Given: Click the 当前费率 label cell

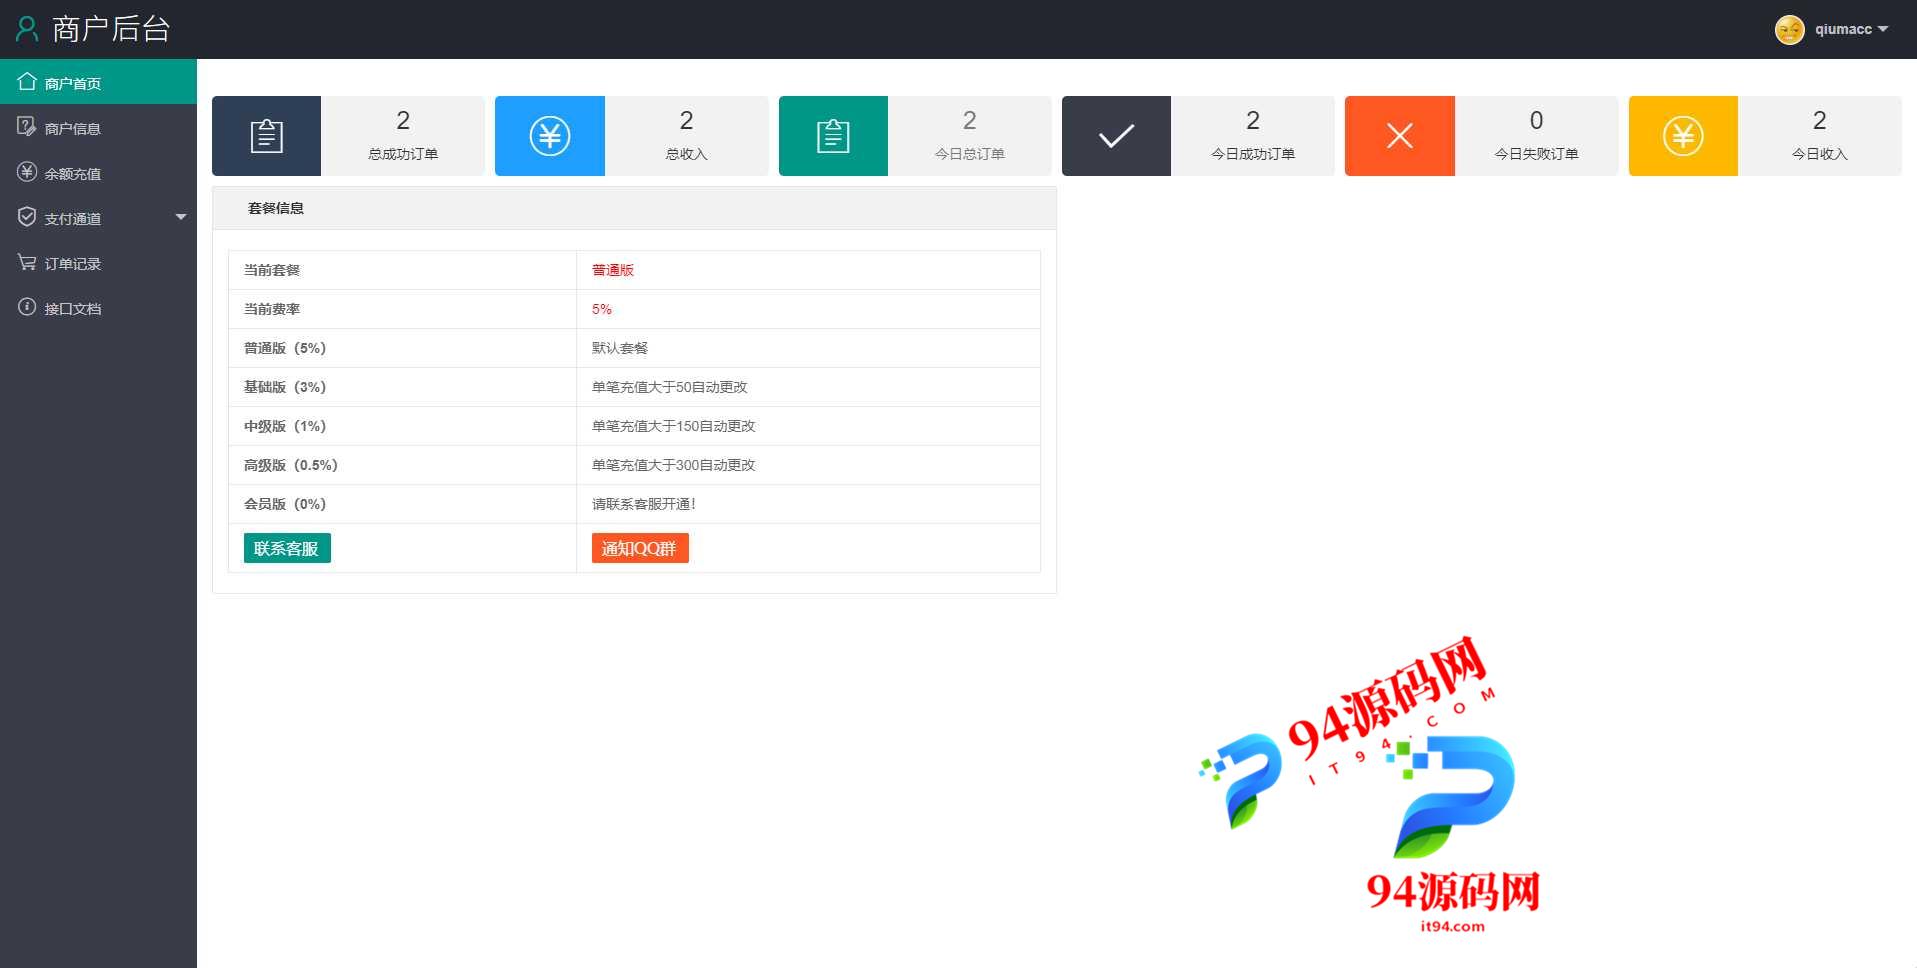Looking at the screenshot, I should (402, 309).
